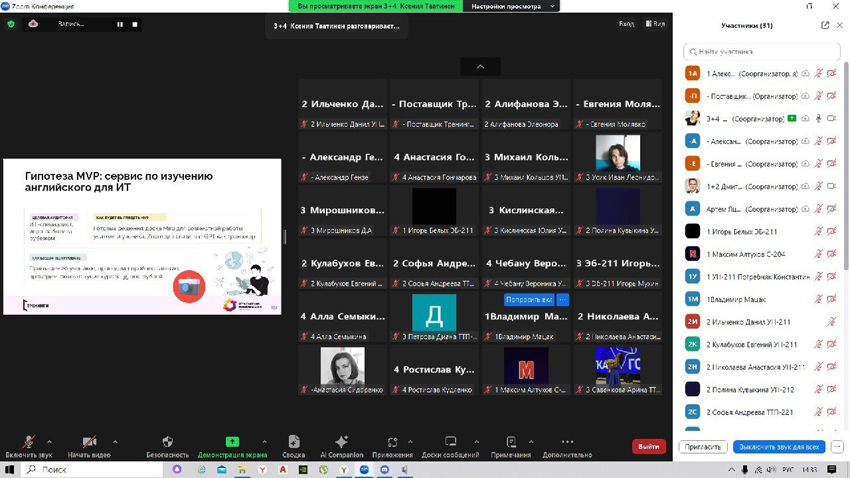Stop the meeting recording
The image size is (850, 478).
[x=135, y=24]
